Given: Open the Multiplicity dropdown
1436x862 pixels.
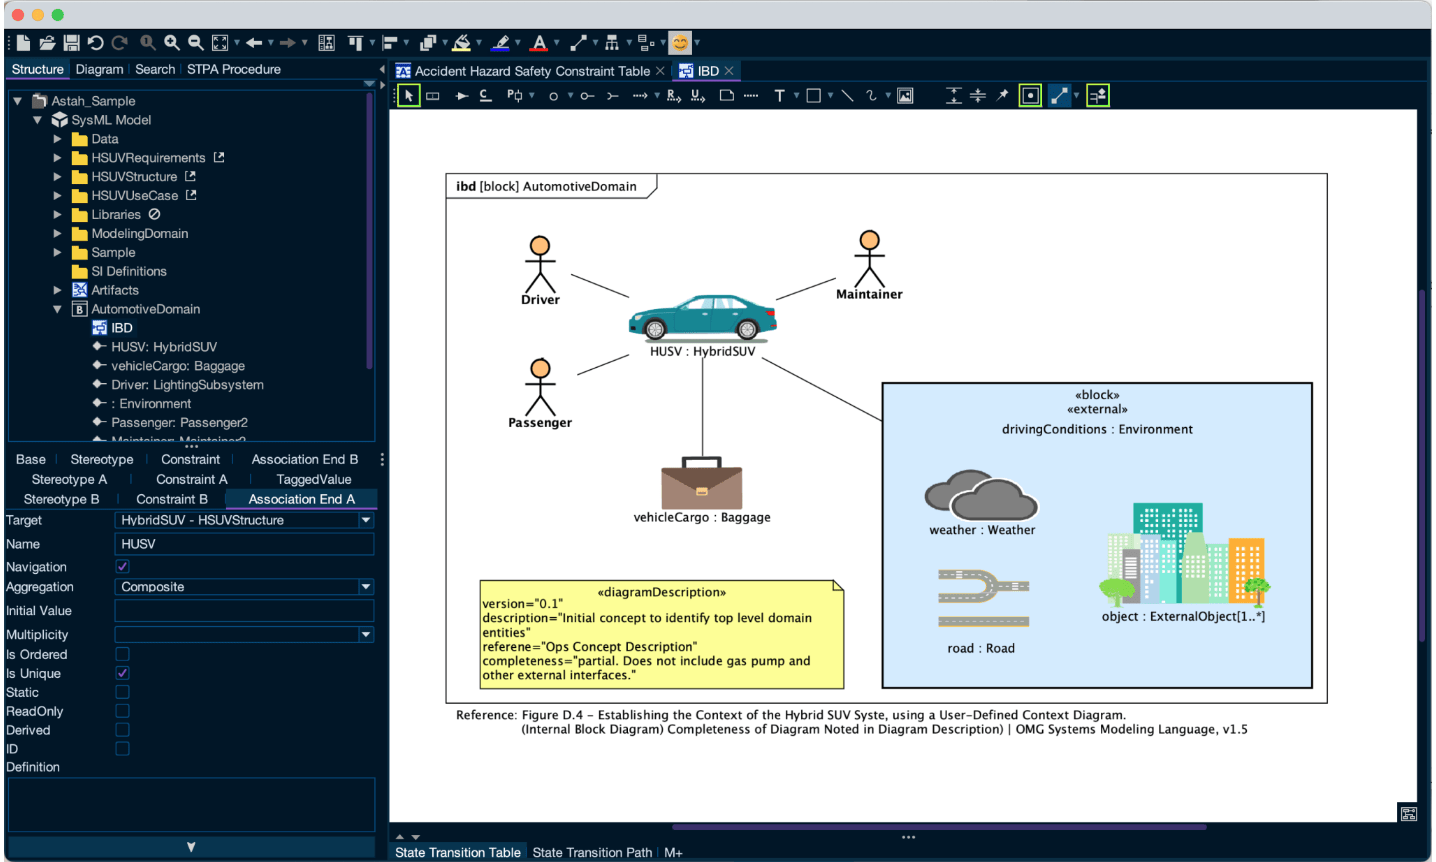Looking at the screenshot, I should tap(366, 634).
